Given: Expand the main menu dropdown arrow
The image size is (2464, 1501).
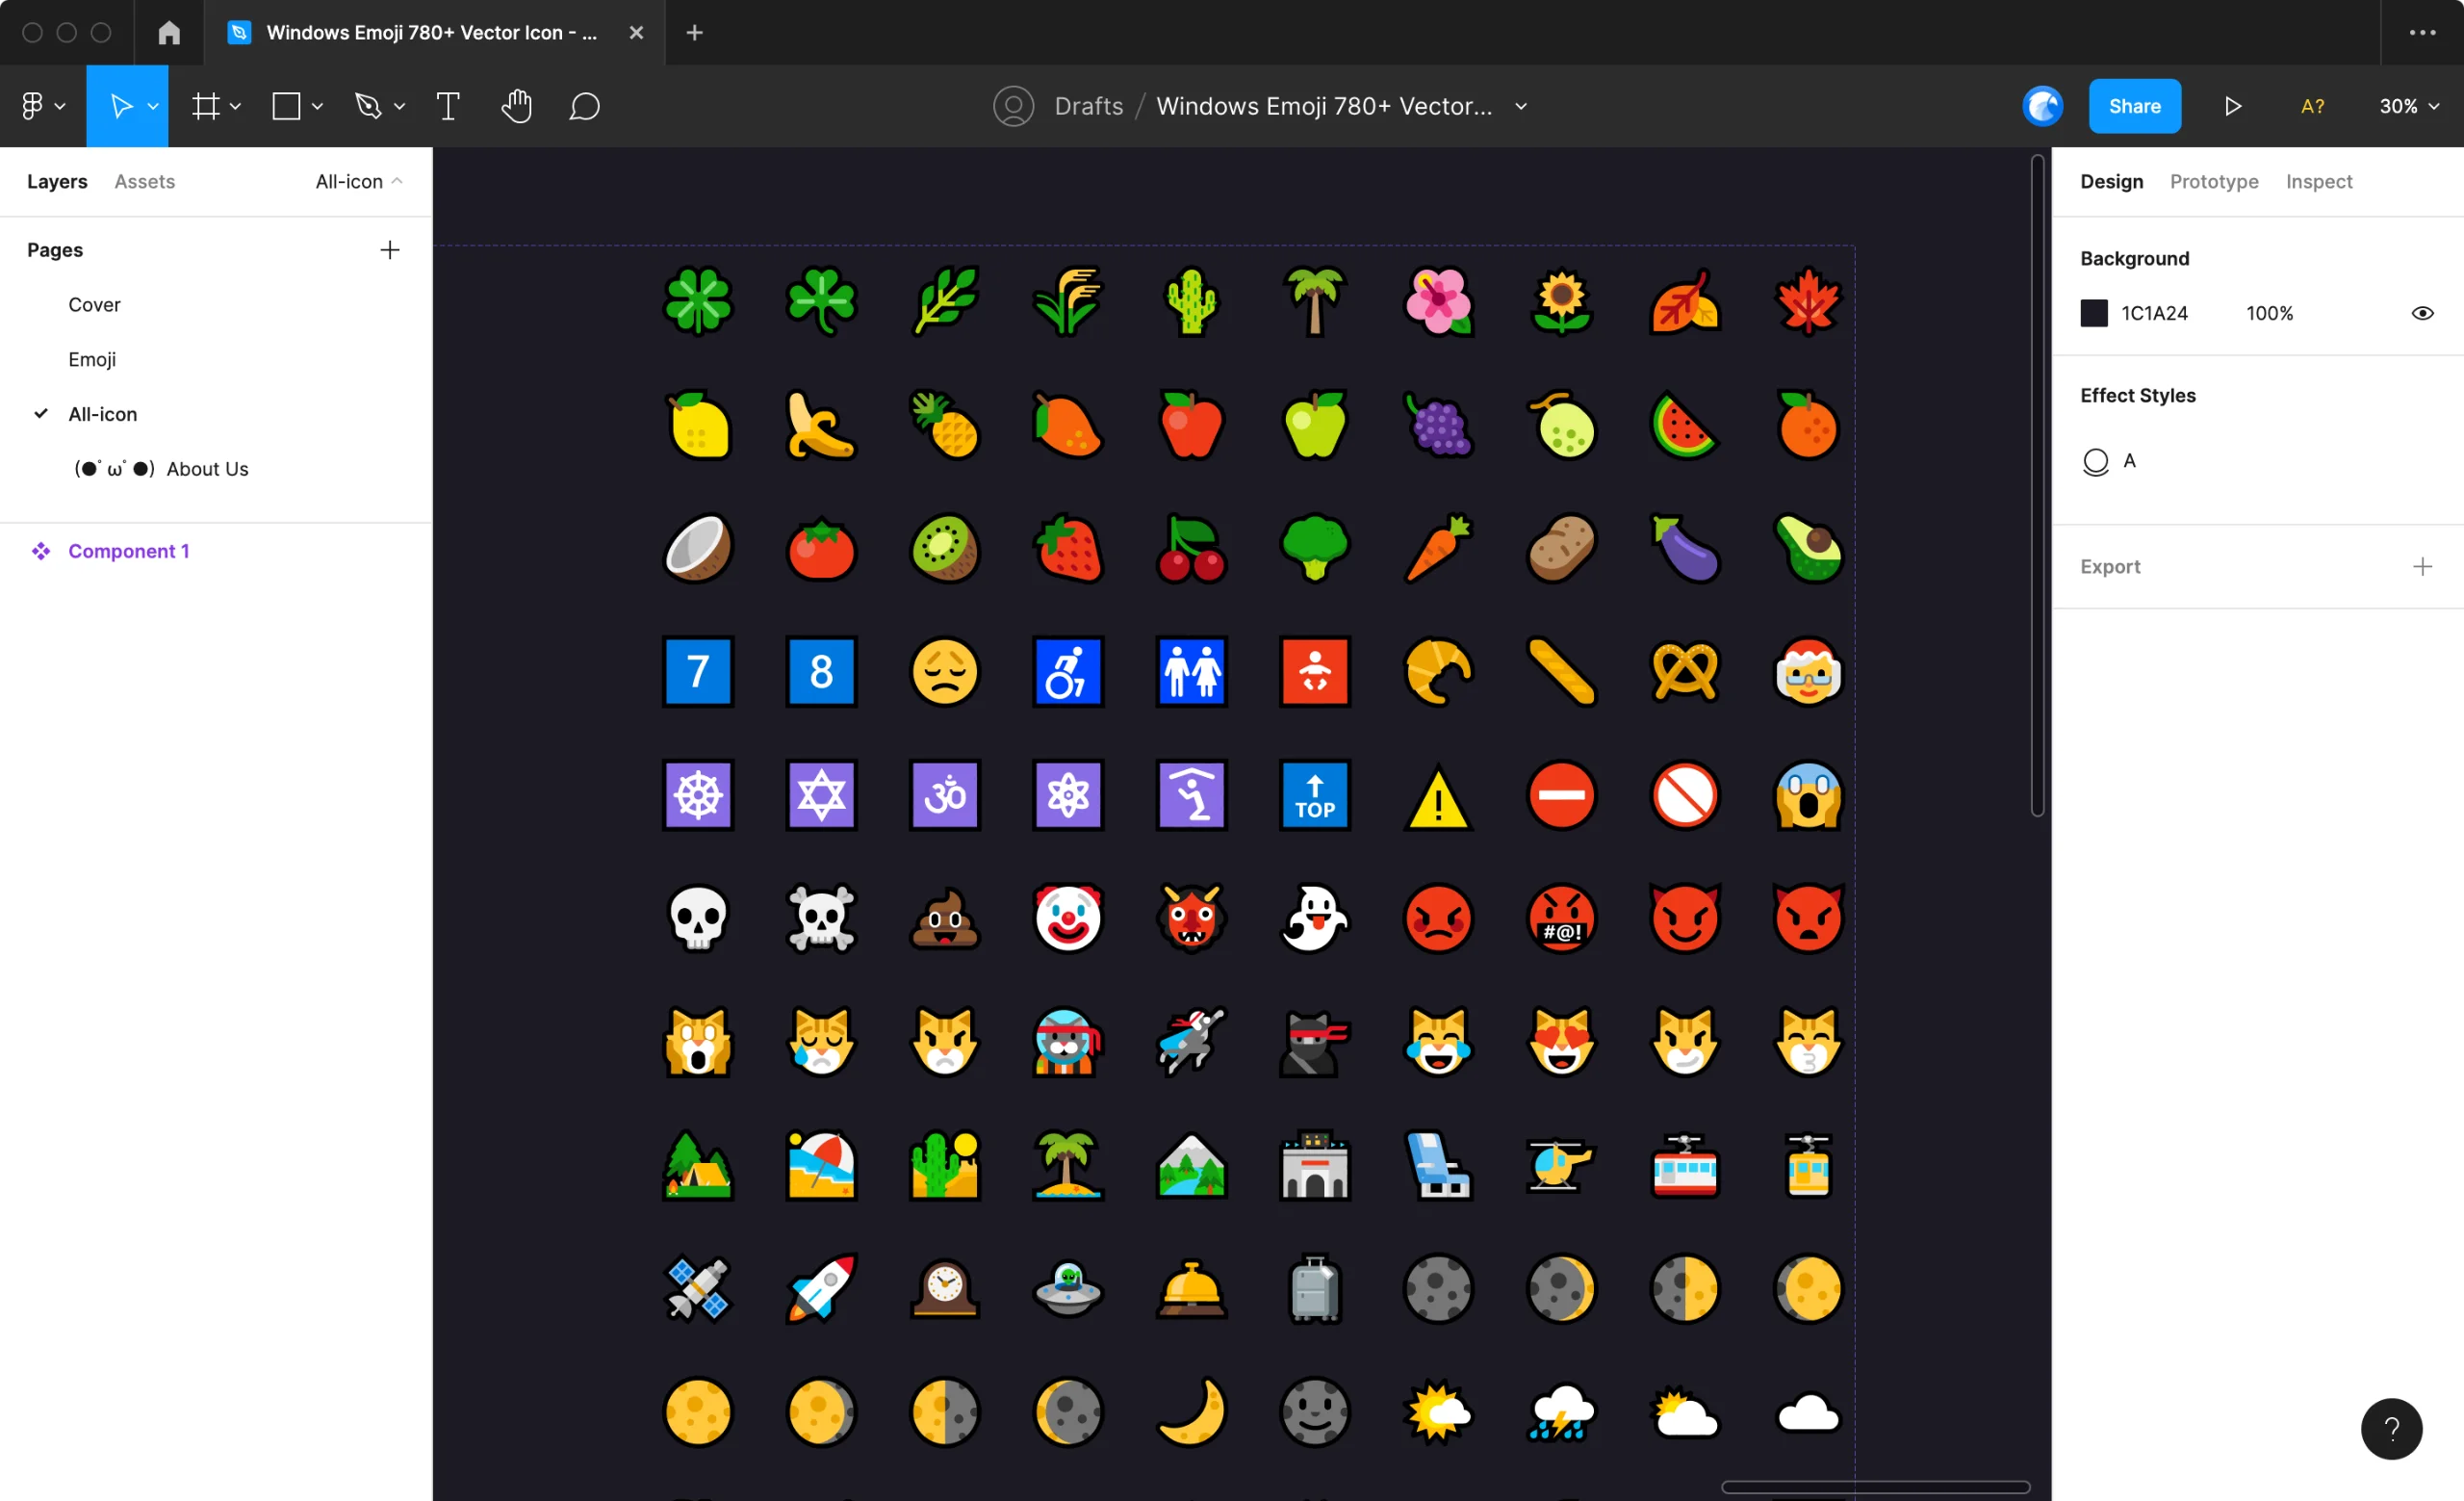Looking at the screenshot, I should click(60, 106).
